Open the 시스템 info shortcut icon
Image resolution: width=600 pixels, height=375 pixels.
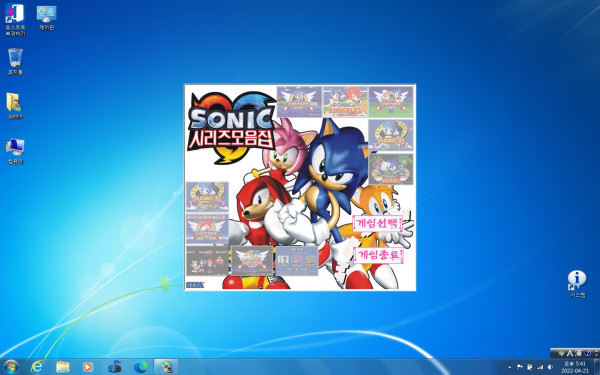click(x=577, y=284)
